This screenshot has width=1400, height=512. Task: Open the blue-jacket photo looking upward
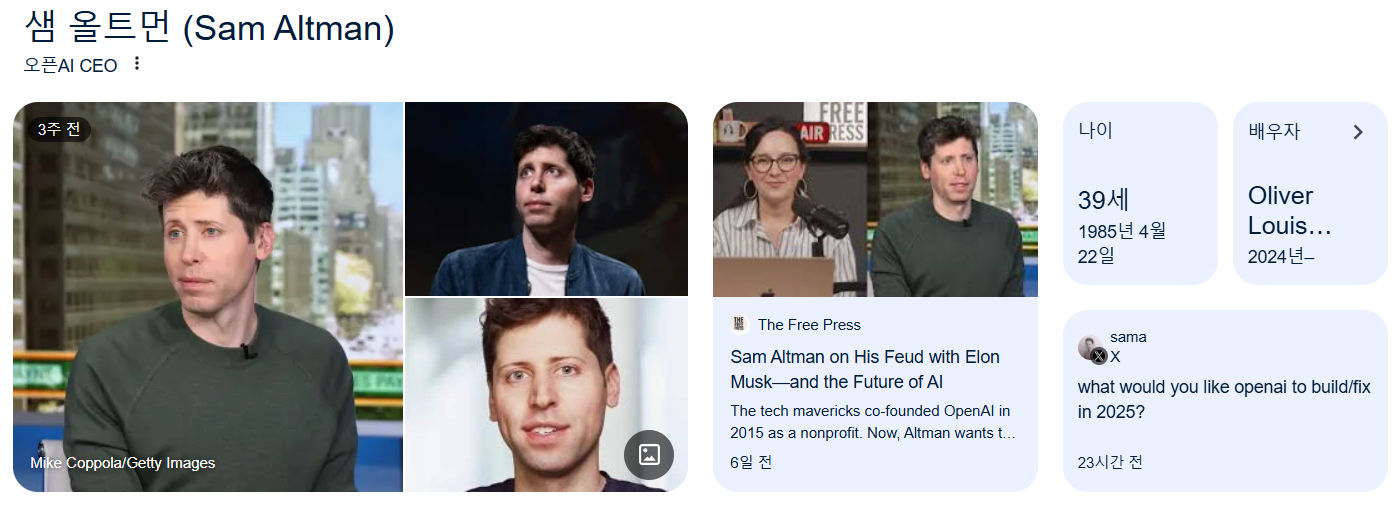coord(546,199)
